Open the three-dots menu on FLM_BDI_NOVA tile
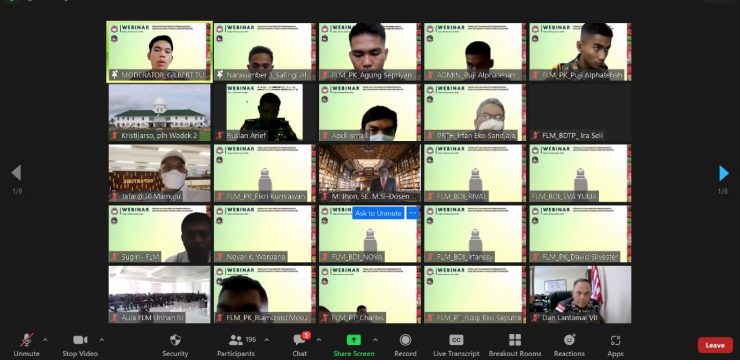The width and height of the screenshot is (740, 360). pos(412,213)
